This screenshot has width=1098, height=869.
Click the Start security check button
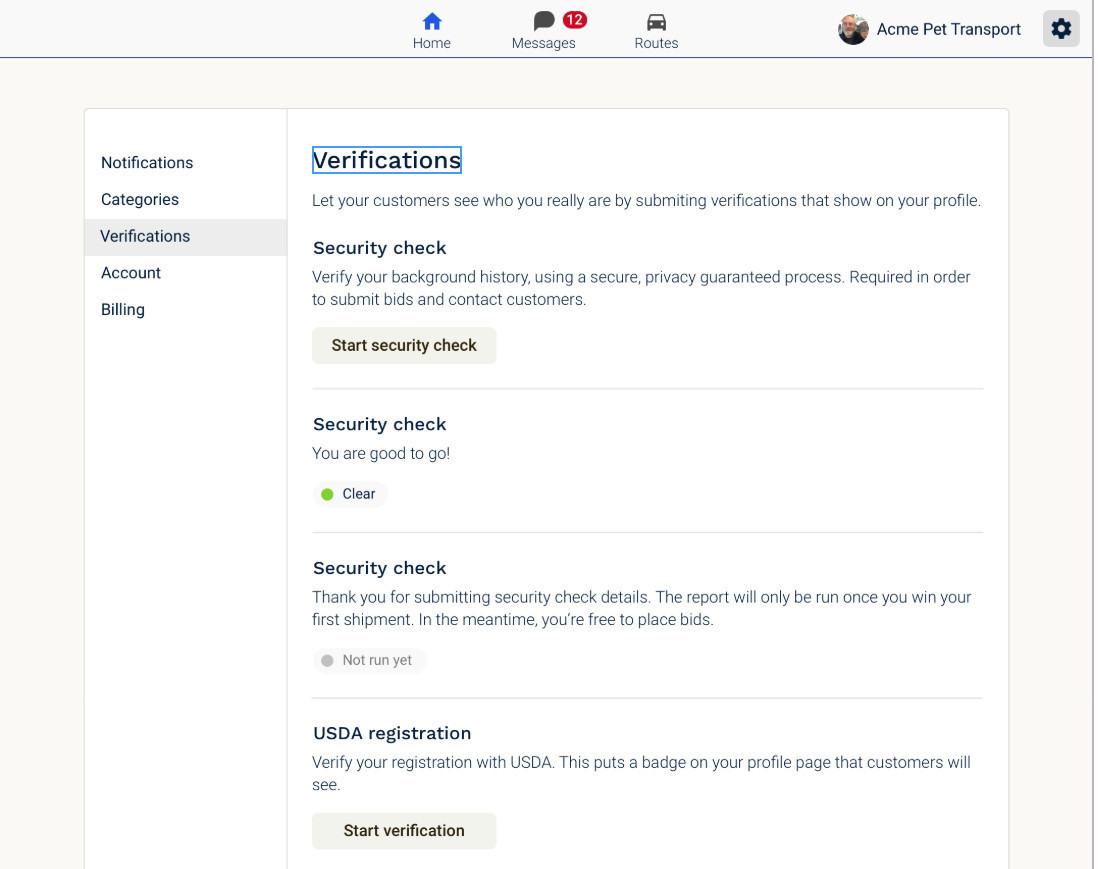(404, 345)
